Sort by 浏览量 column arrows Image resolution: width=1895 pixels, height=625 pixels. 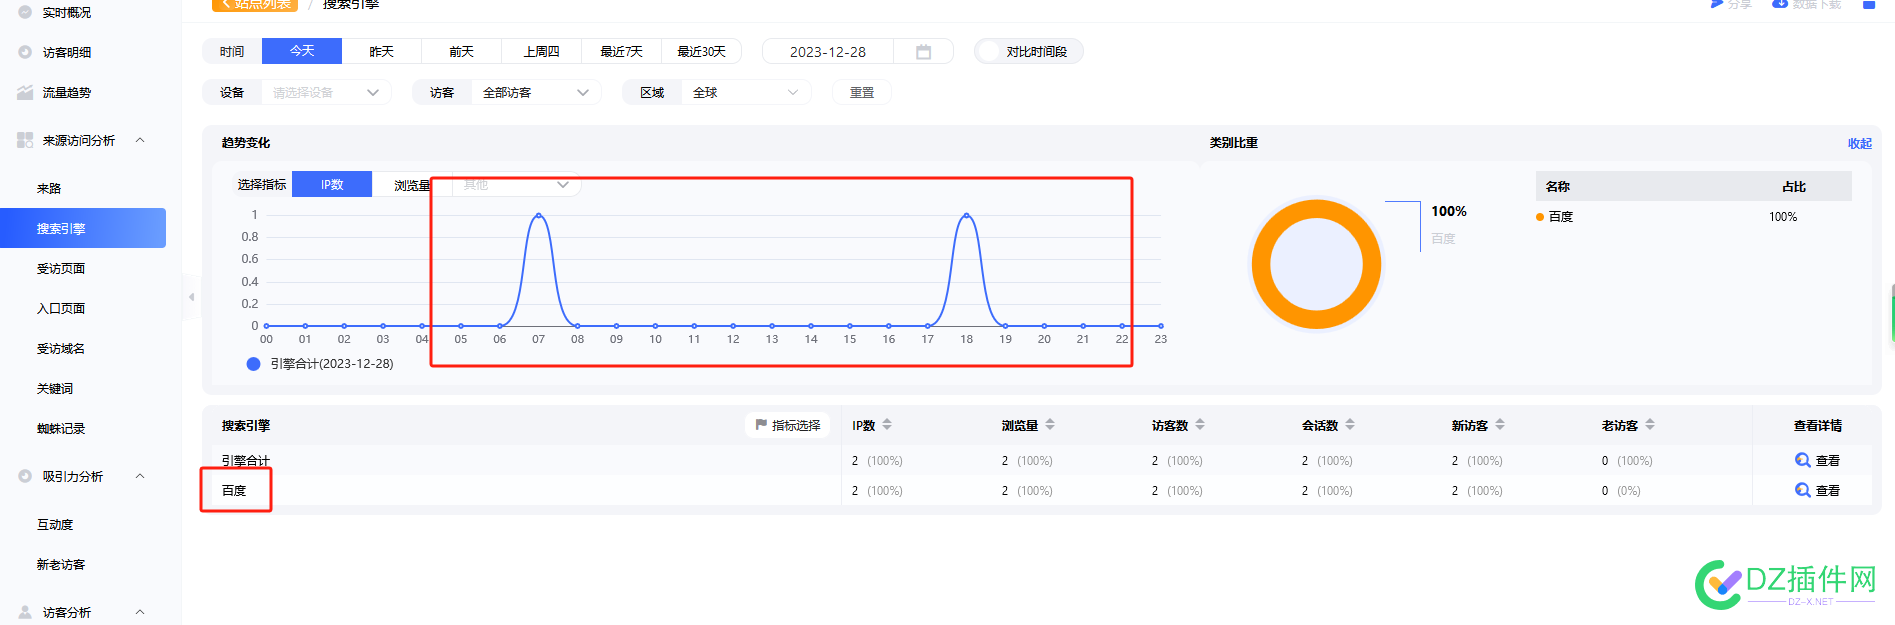coord(1050,425)
